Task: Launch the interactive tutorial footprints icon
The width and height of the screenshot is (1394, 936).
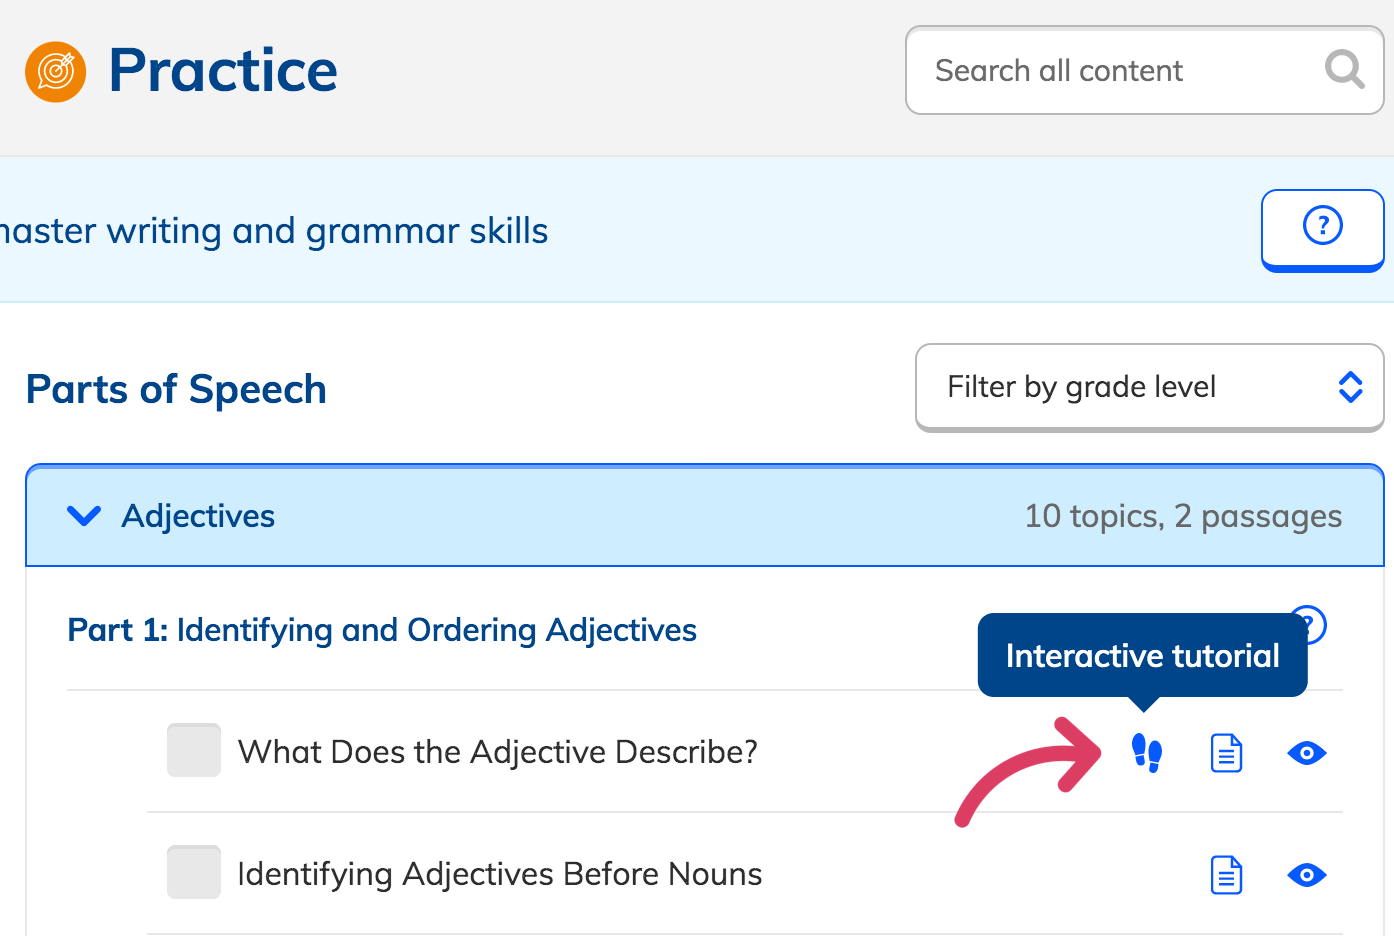Action: pos(1146,753)
